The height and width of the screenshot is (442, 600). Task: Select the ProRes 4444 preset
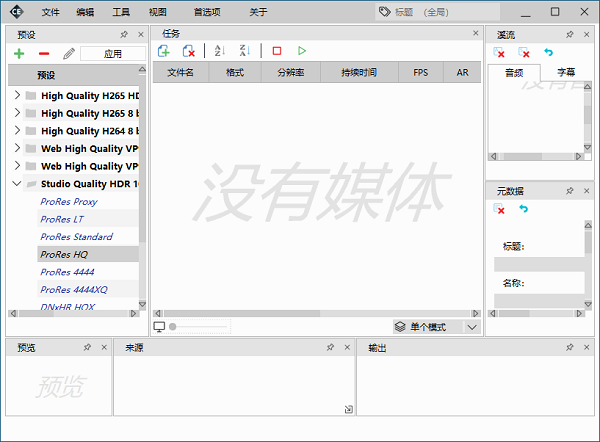[x=68, y=272]
